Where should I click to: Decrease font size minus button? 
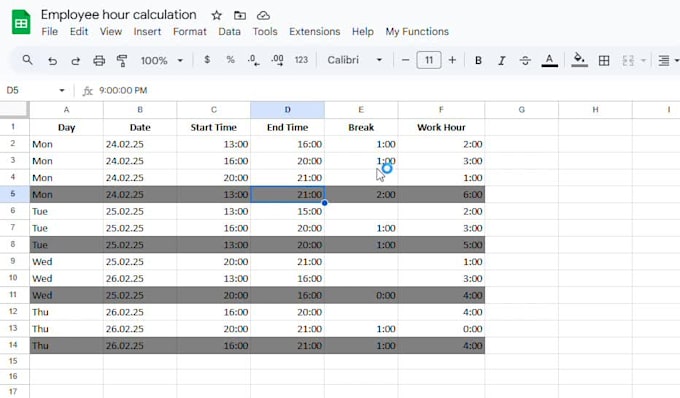[x=405, y=60]
